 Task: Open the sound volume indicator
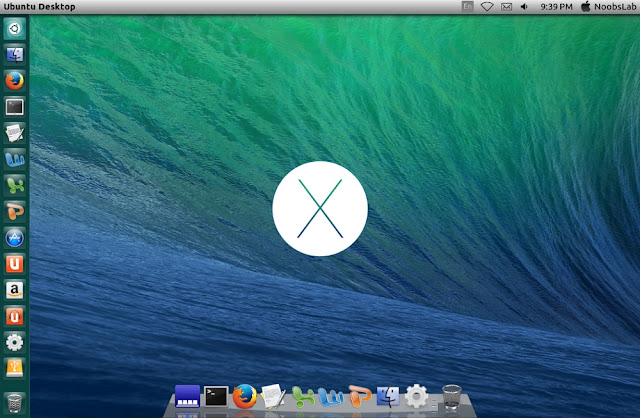[x=524, y=7]
